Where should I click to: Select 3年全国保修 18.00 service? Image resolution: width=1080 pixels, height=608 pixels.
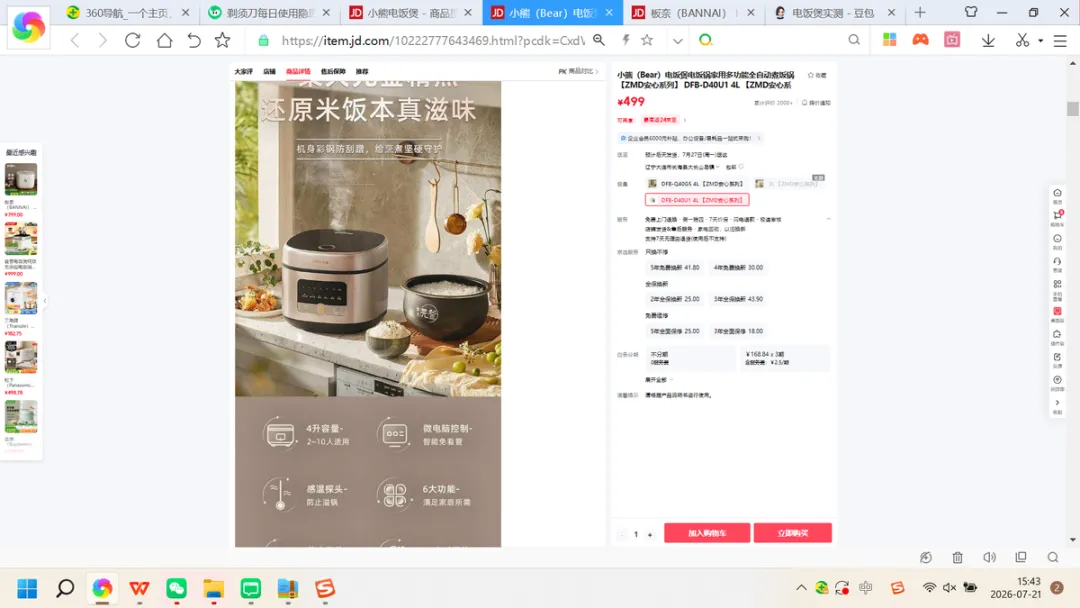click(738, 331)
